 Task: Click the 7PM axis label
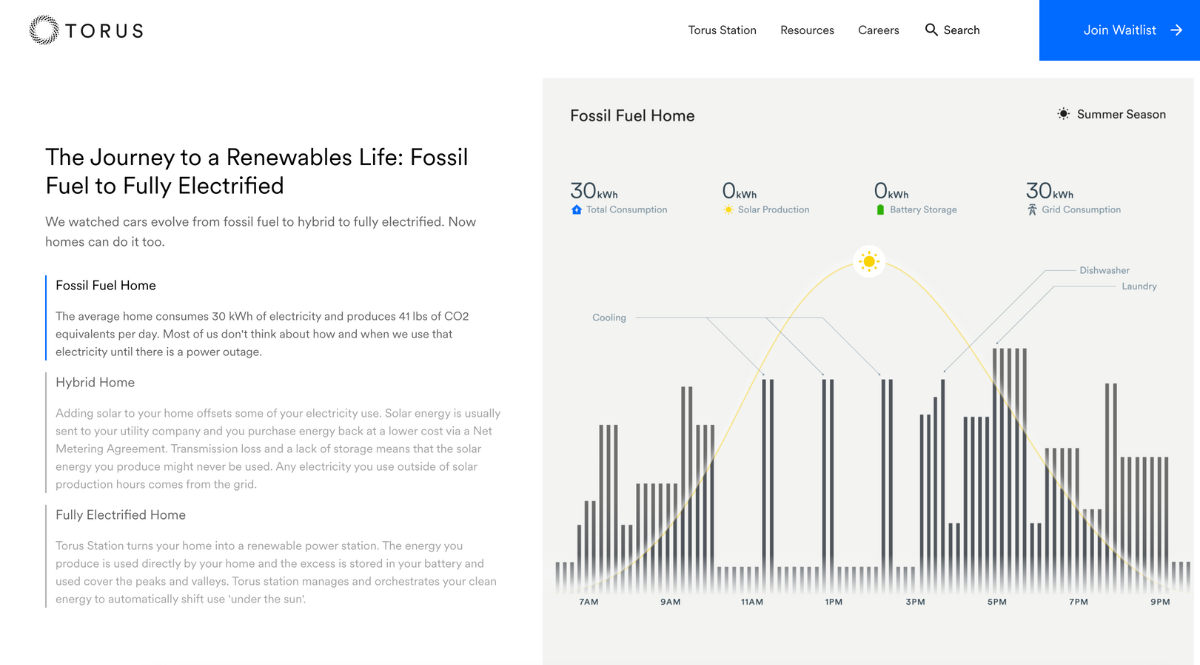click(1078, 602)
